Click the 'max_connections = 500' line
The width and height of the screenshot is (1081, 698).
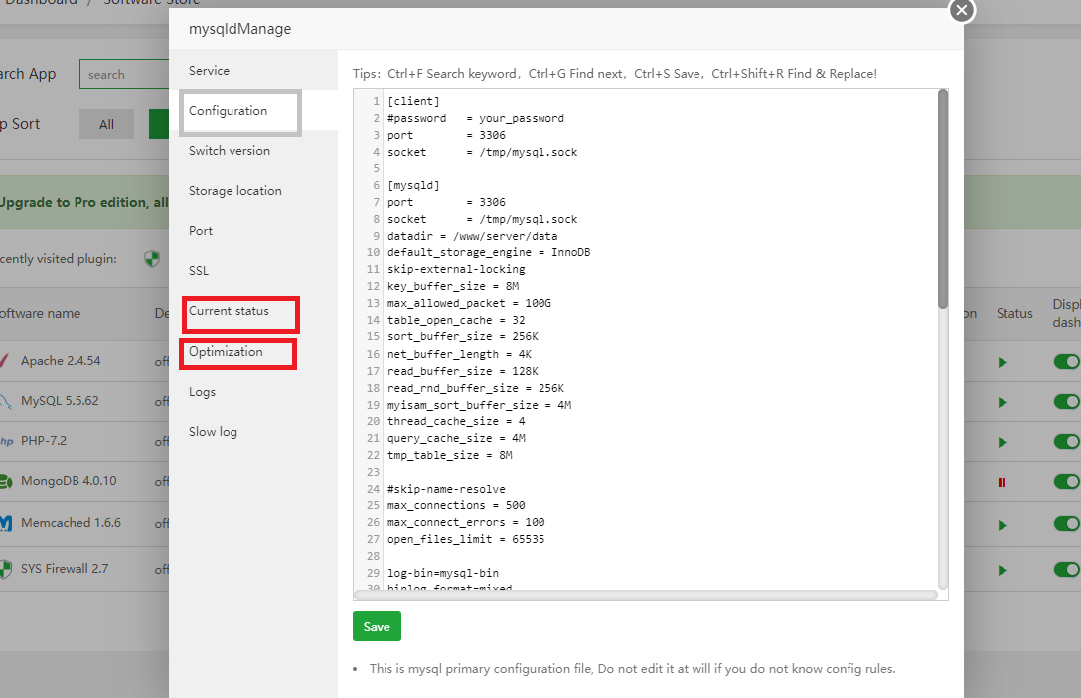(456, 506)
